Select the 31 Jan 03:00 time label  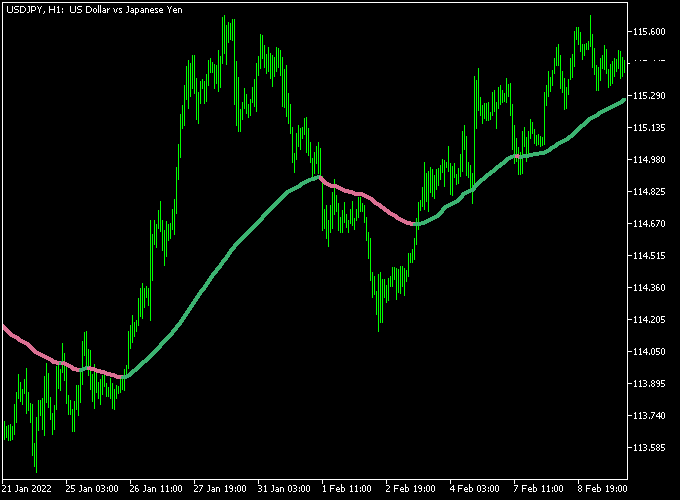286,490
